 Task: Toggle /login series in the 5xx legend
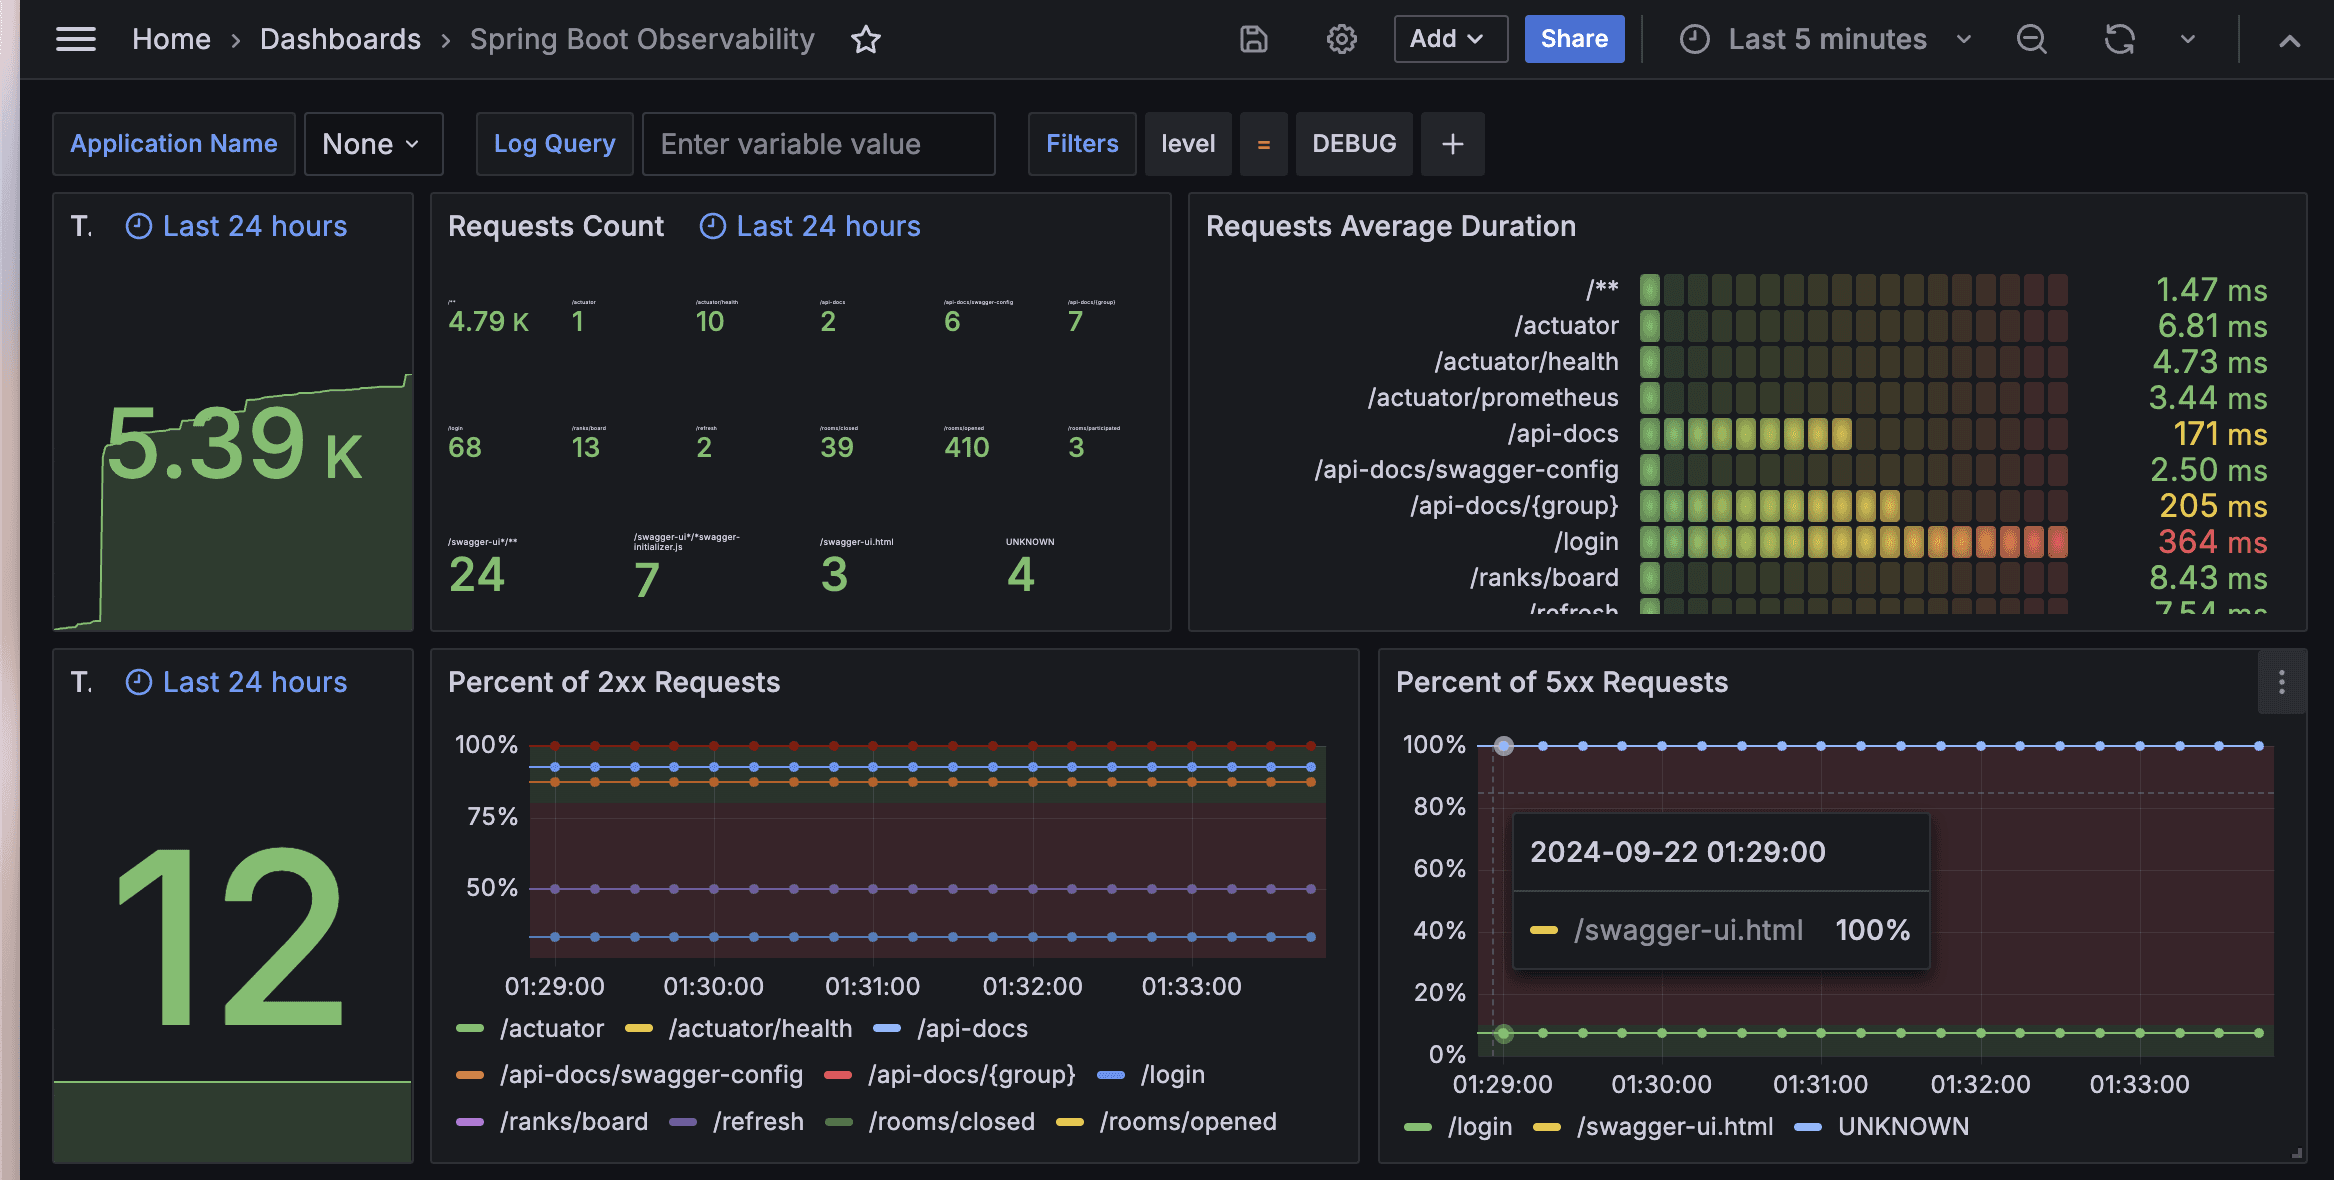point(1479,1126)
